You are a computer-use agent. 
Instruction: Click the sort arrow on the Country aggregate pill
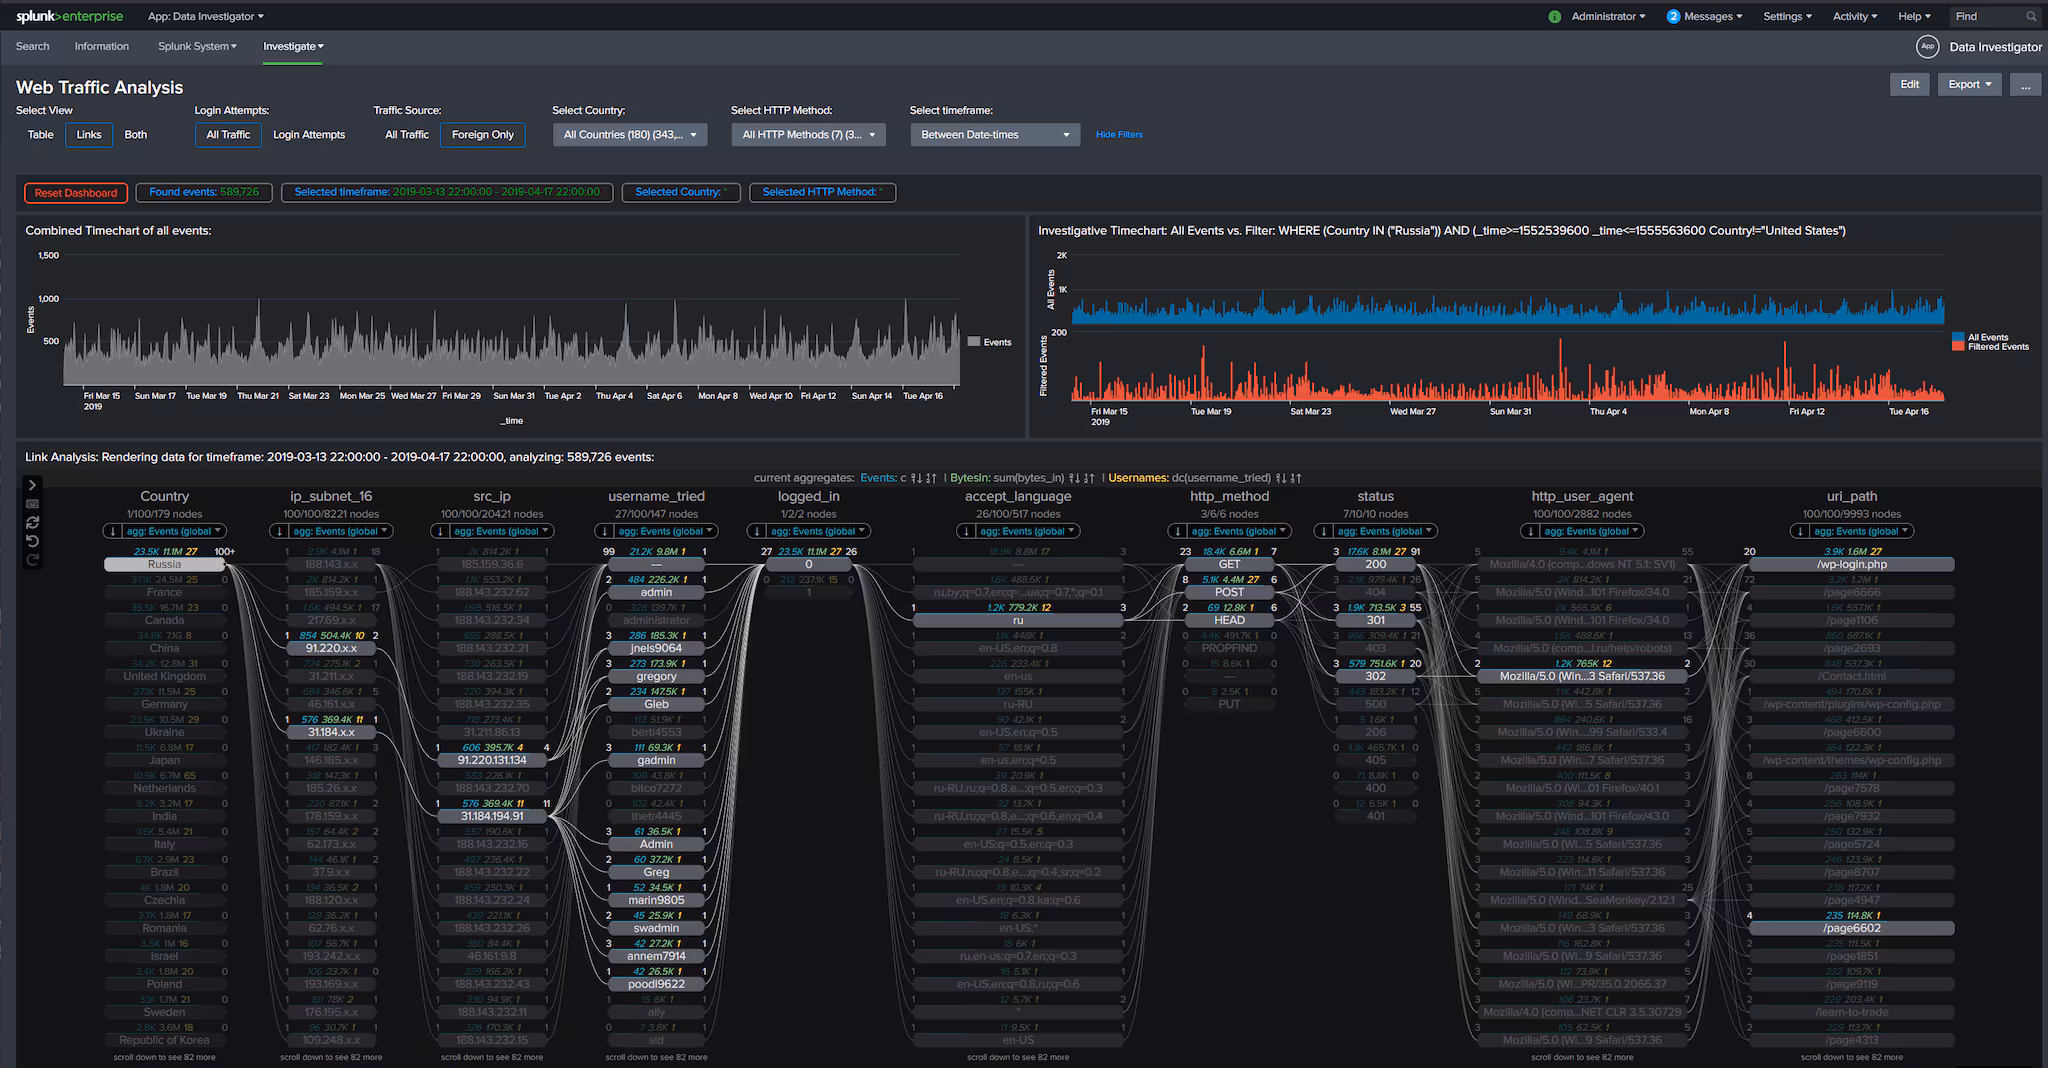coord(112,531)
